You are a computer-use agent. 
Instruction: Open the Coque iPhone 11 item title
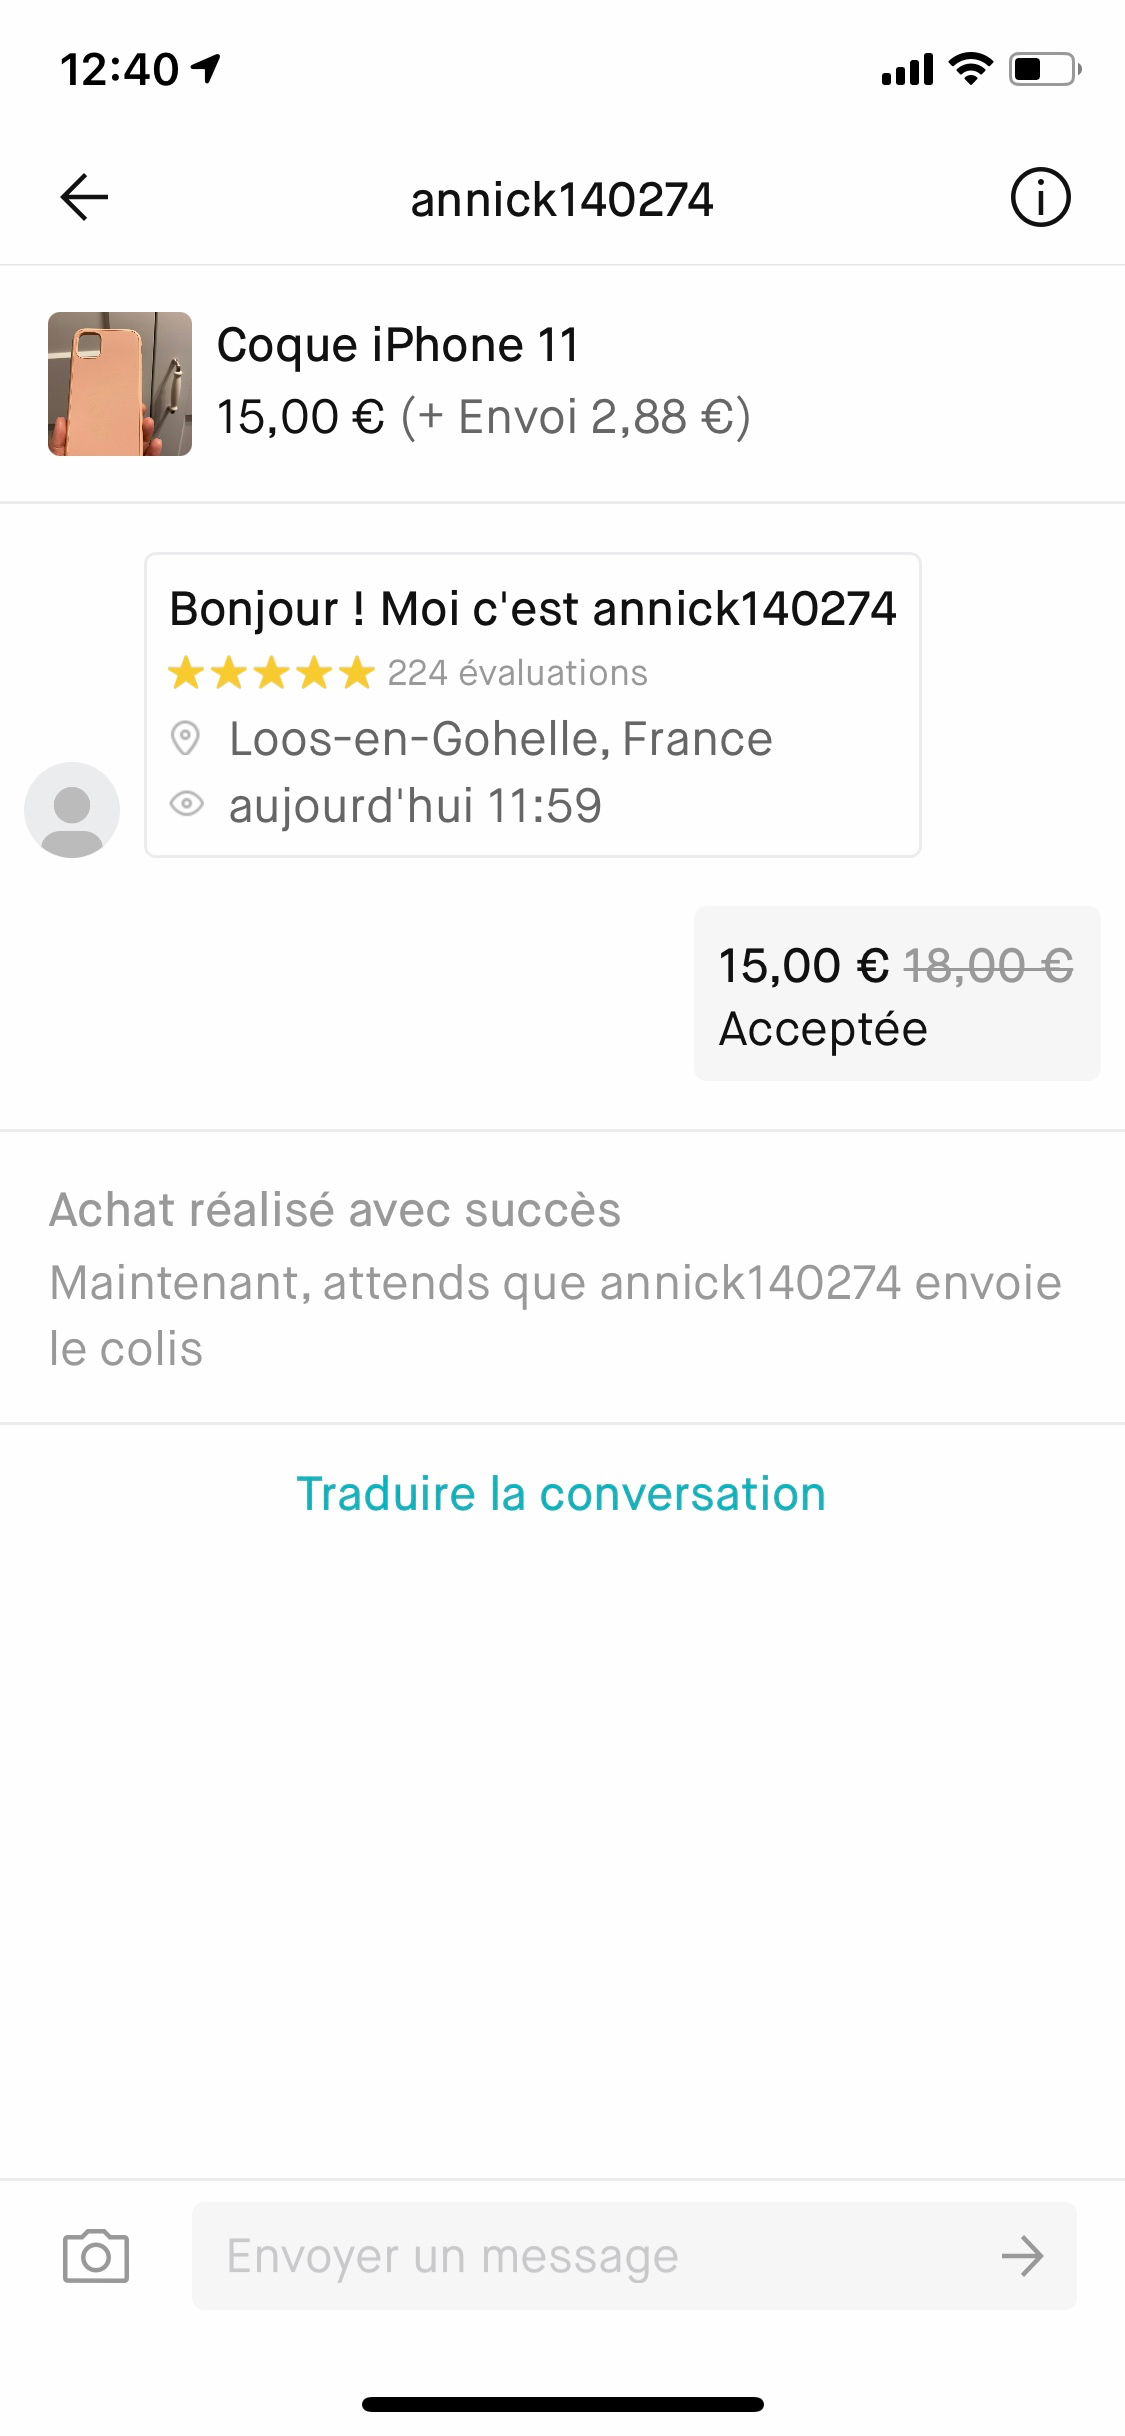[398, 345]
